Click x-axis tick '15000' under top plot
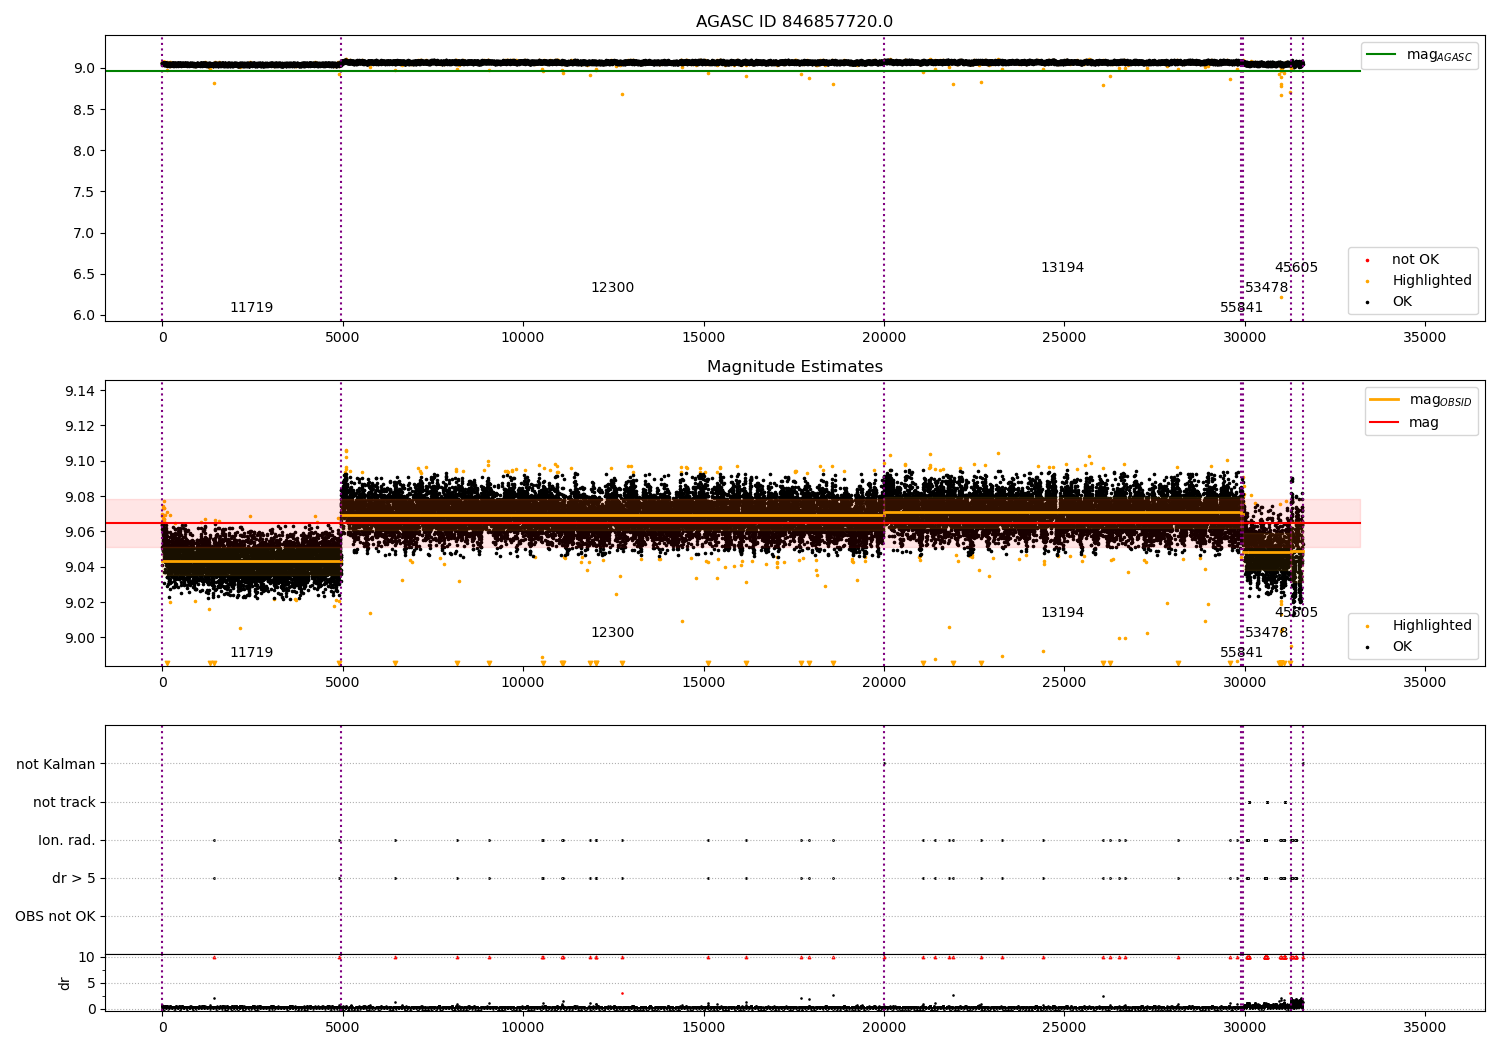The image size is (1500, 1050). tap(703, 338)
